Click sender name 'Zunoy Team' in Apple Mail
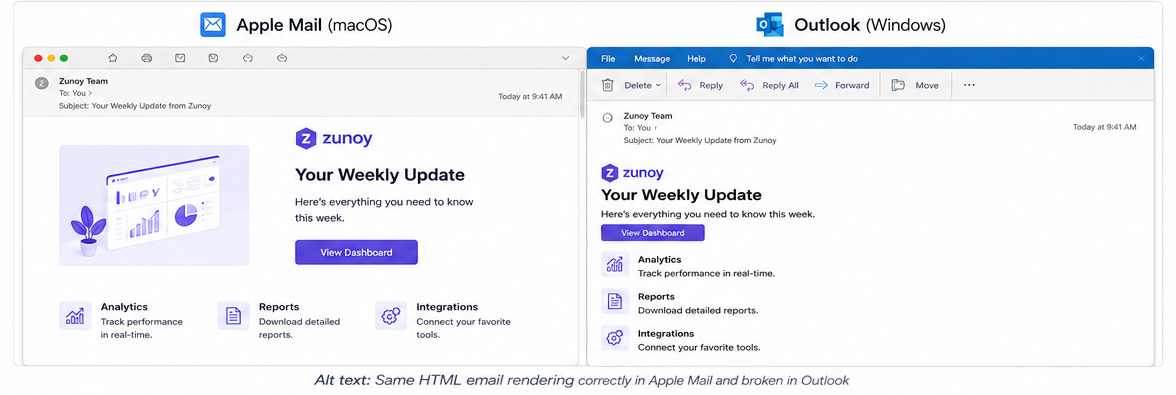This screenshot has height=395, width=1176. click(x=83, y=81)
